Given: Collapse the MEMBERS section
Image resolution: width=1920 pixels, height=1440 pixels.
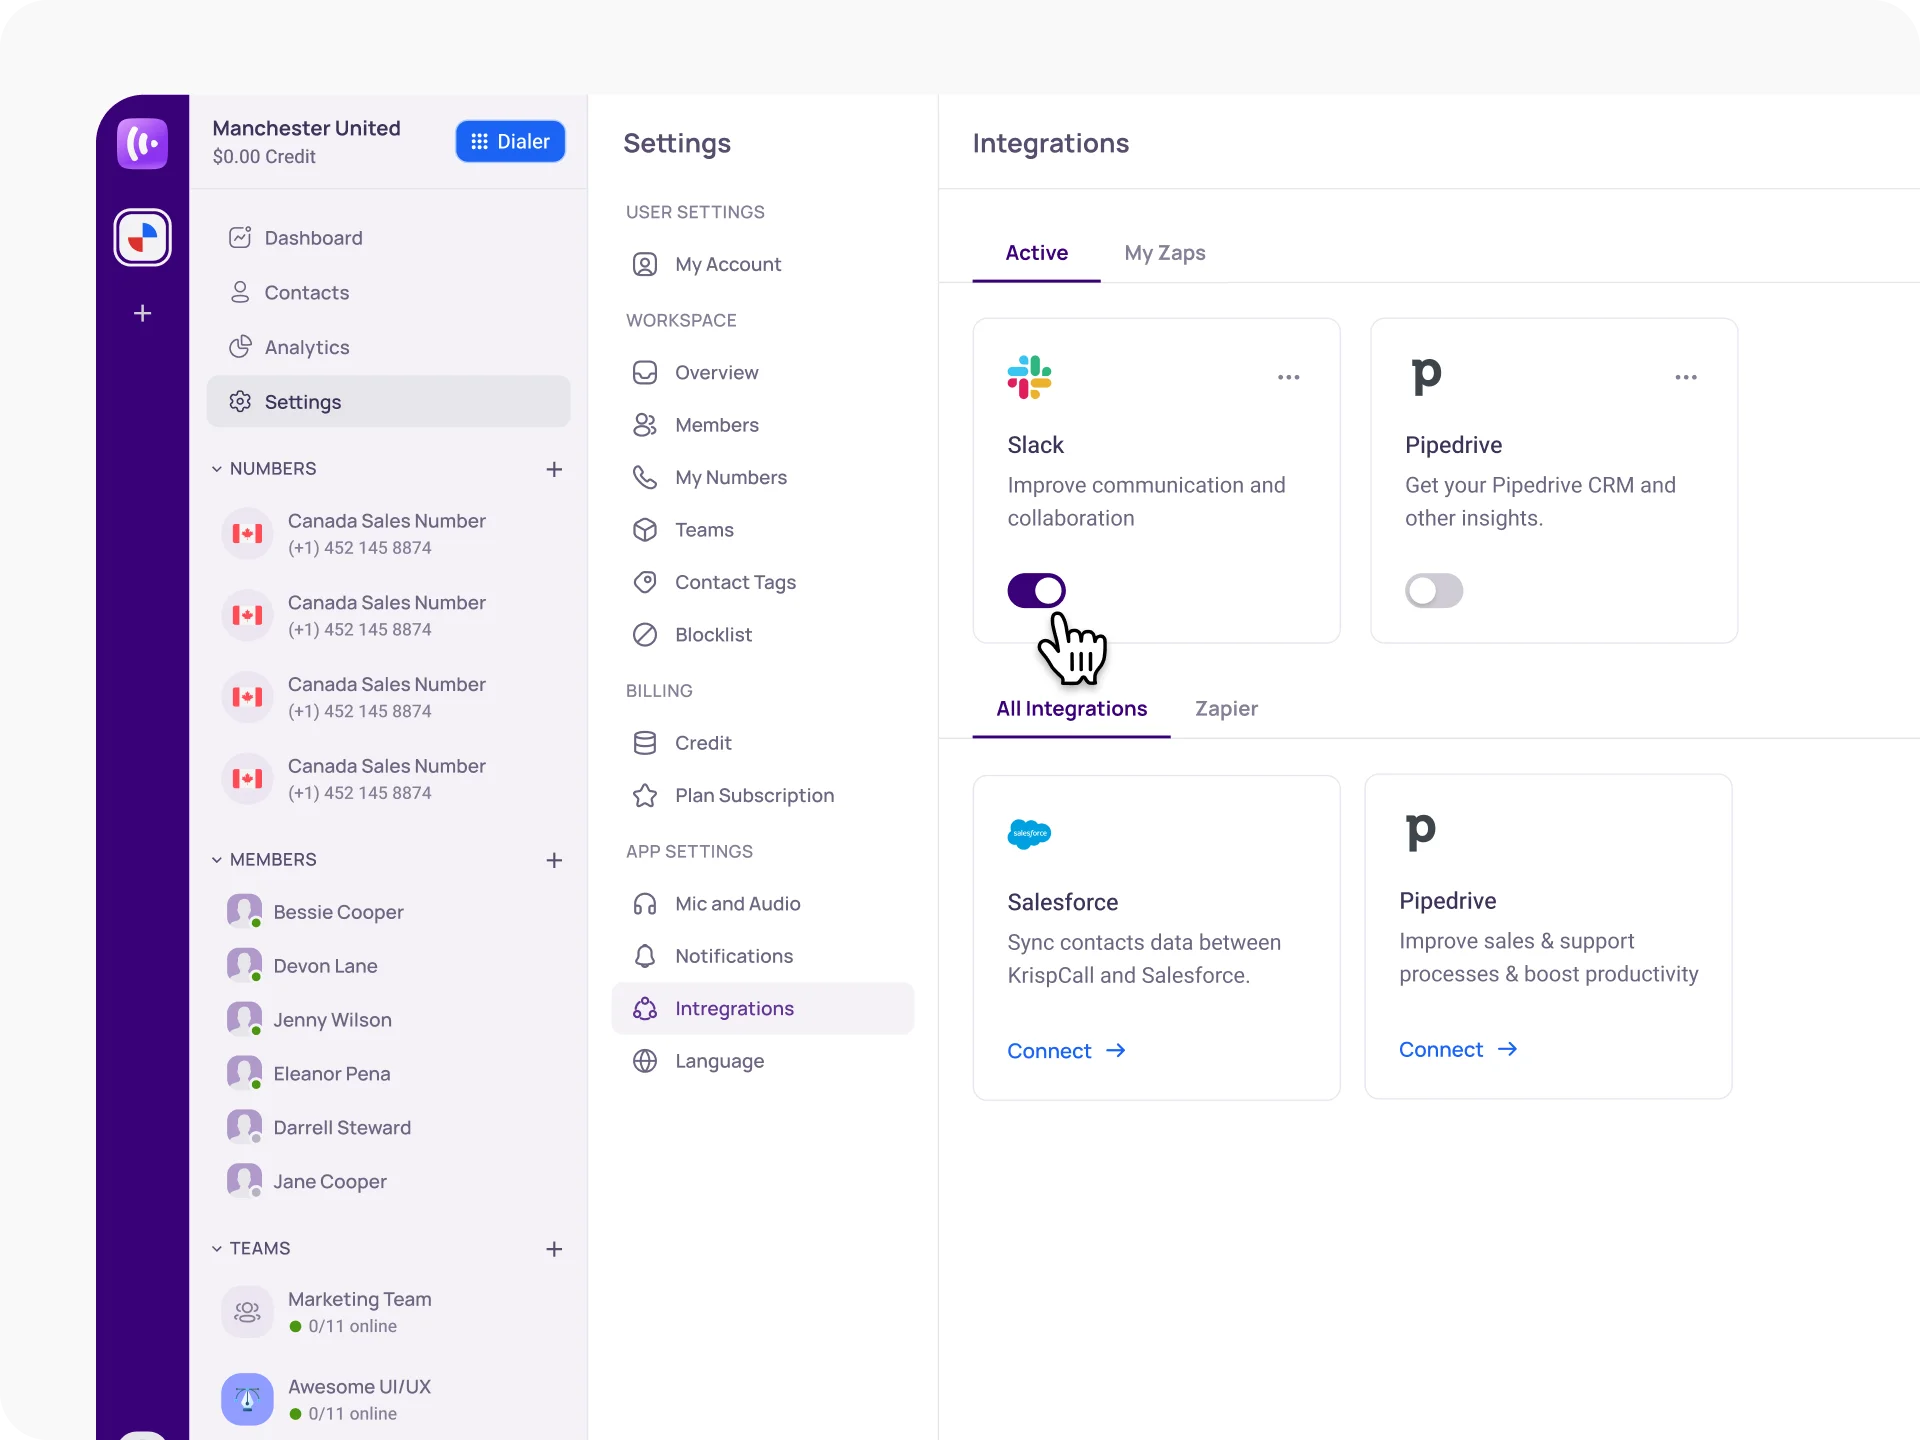Looking at the screenshot, I should click(217, 860).
